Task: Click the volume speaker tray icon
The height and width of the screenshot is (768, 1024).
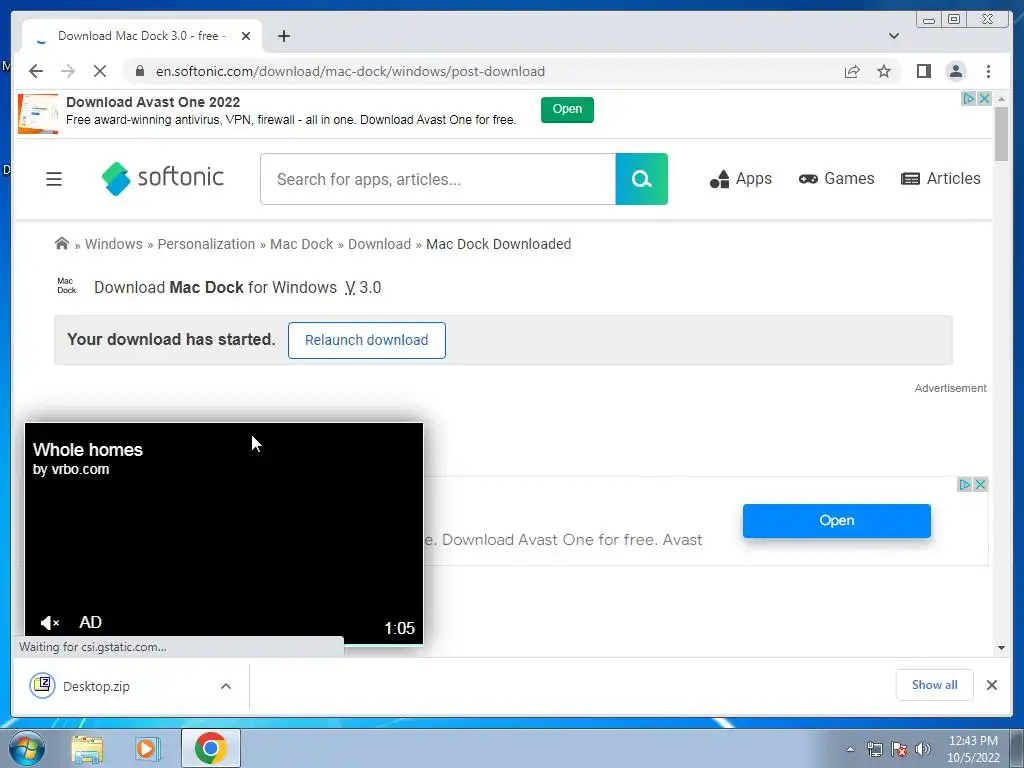Action: pyautogui.click(x=923, y=749)
